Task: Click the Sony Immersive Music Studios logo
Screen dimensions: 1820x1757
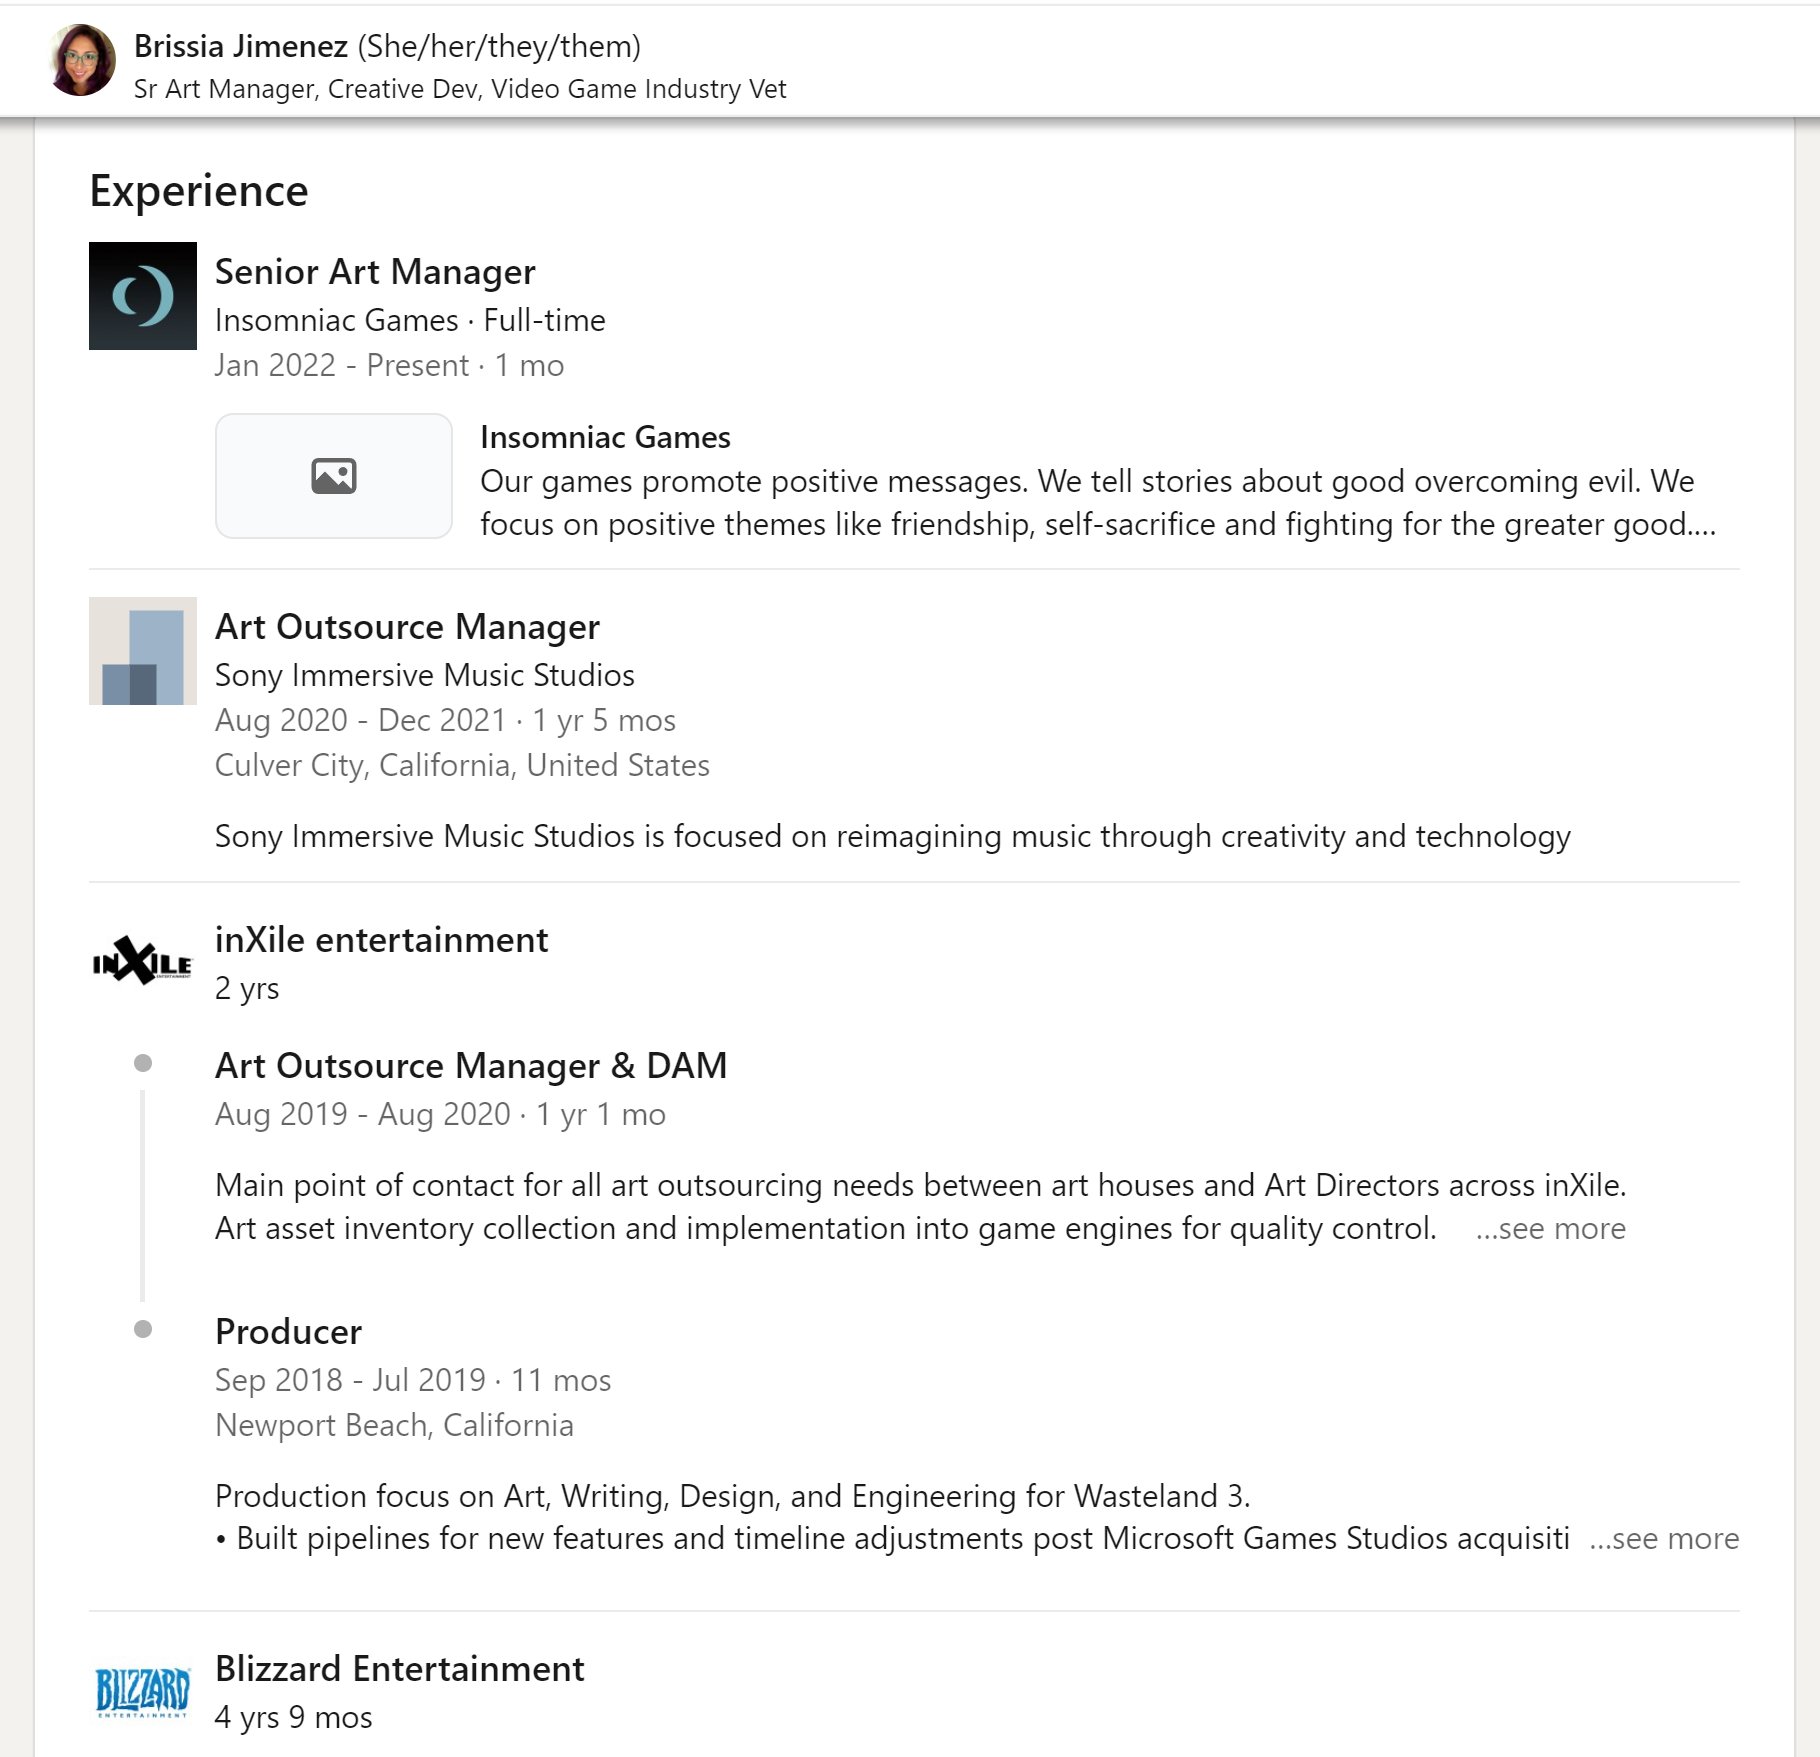Action: 143,651
